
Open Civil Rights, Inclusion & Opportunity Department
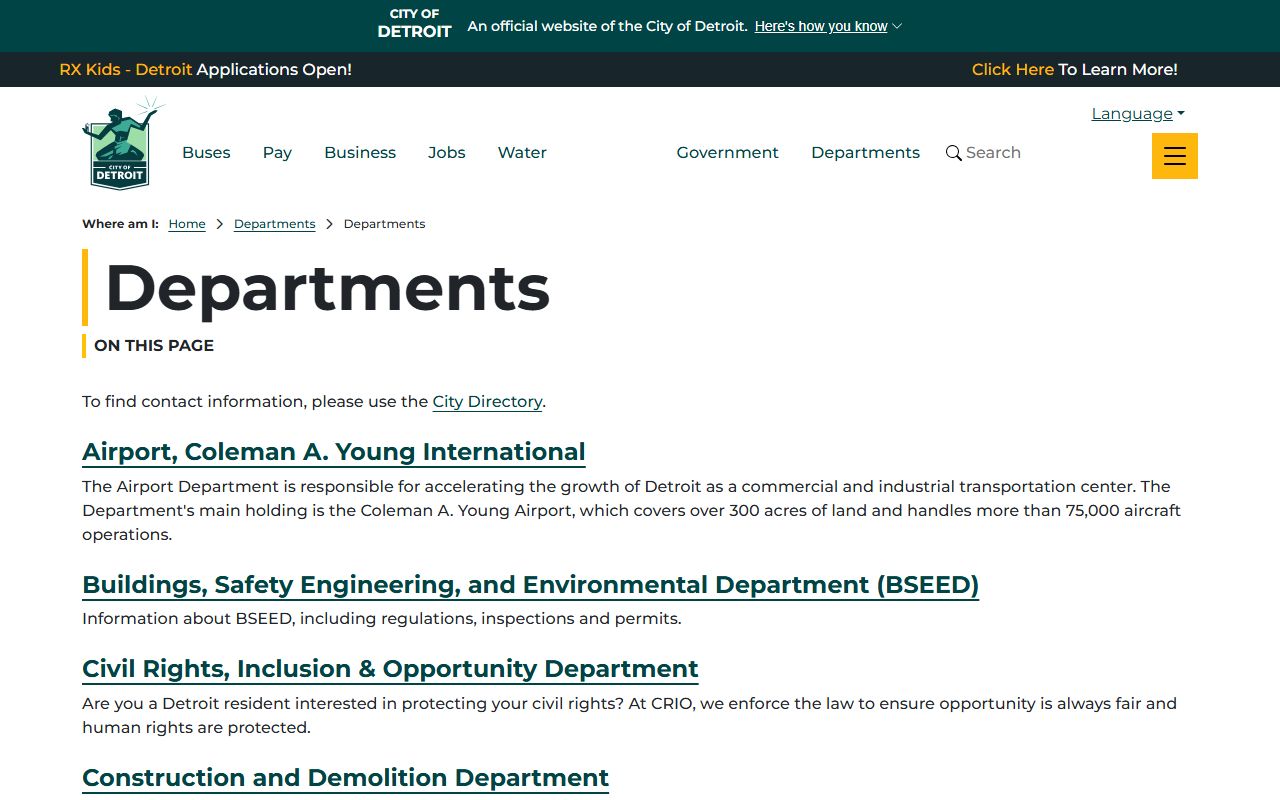[x=390, y=669]
